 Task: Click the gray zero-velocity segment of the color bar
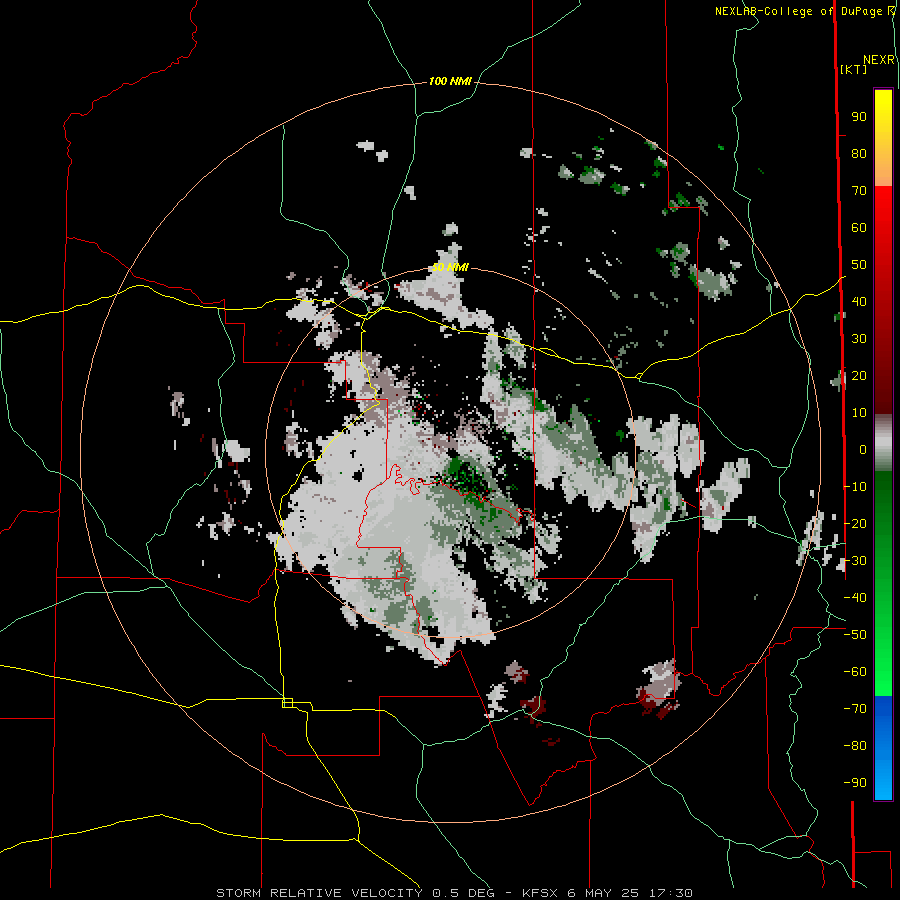[883, 443]
